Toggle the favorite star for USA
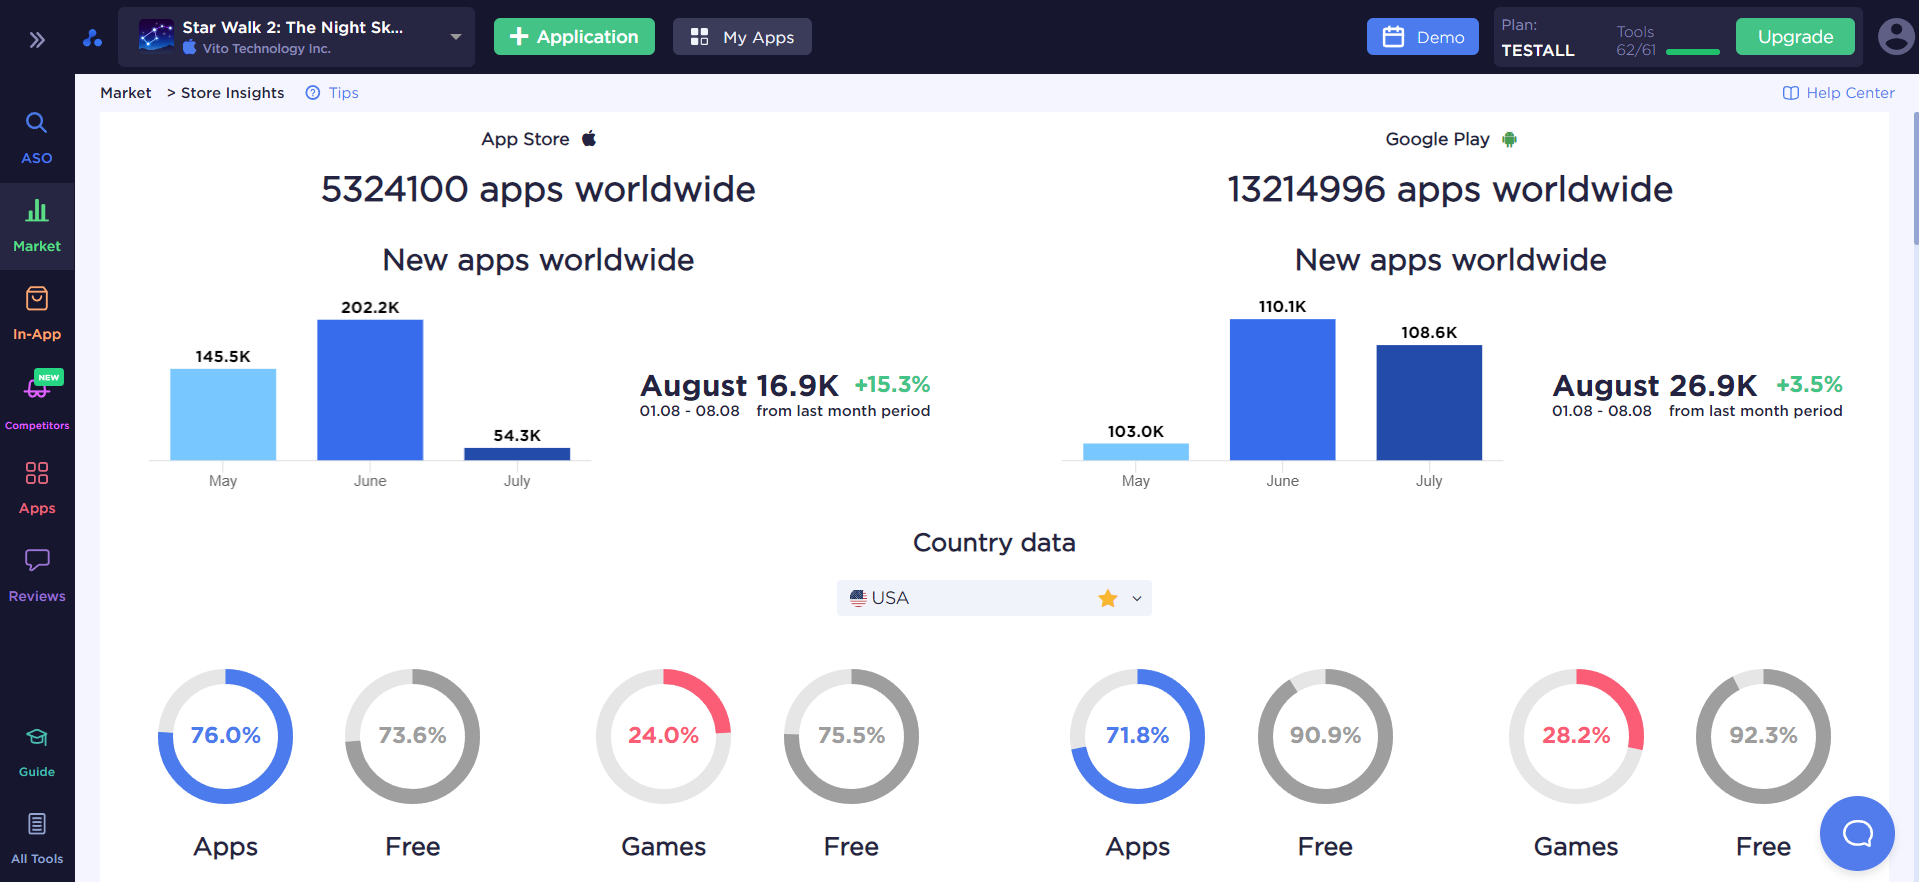Viewport: 1919px width, 882px height. point(1107,598)
